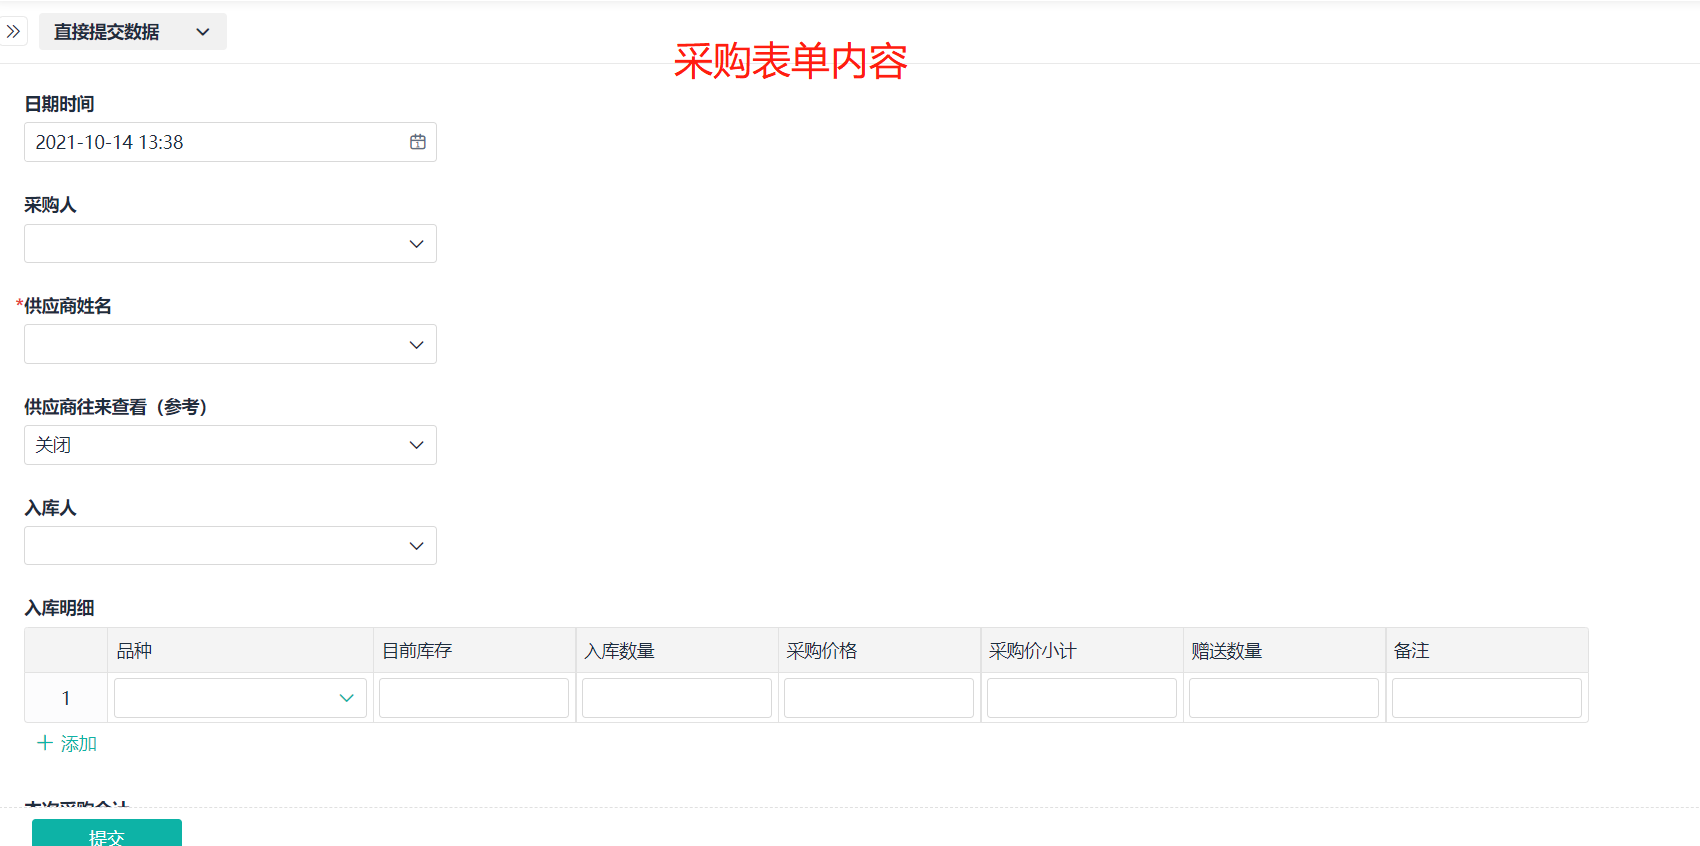Select the 采购价小计 input in row 1

click(x=1081, y=698)
